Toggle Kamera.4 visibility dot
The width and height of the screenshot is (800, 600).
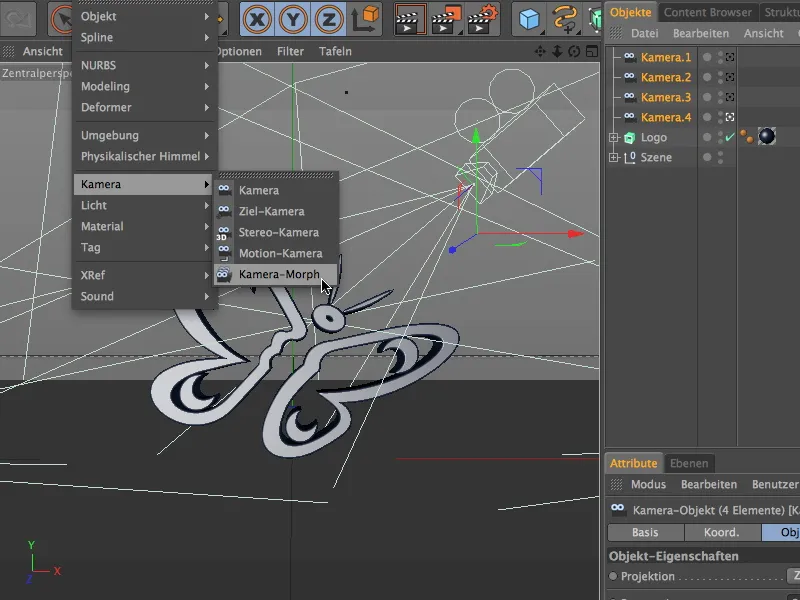click(x=707, y=117)
